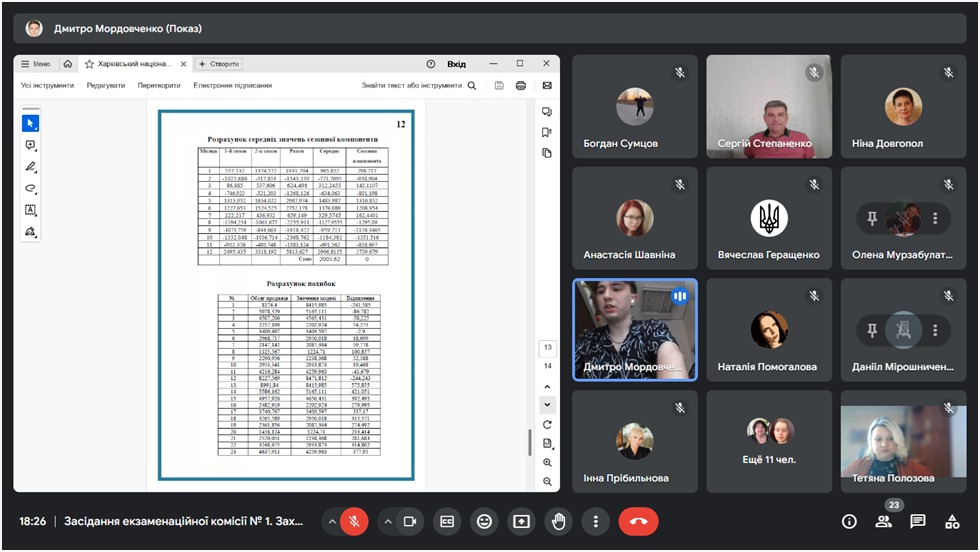Choose the add comment tool in the left toolbar
980x552 pixels.
(30, 145)
